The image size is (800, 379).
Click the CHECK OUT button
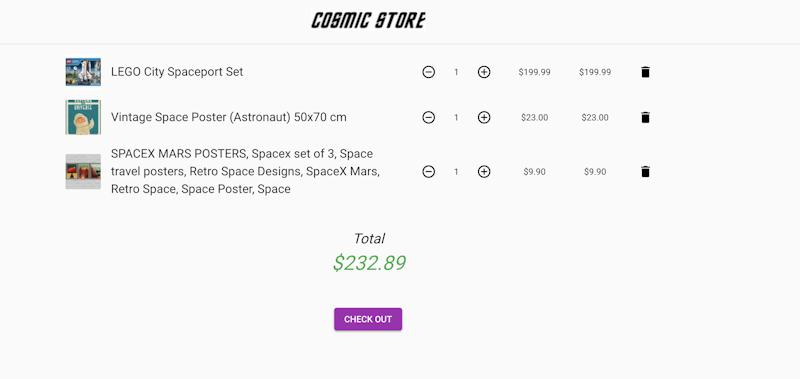click(368, 319)
